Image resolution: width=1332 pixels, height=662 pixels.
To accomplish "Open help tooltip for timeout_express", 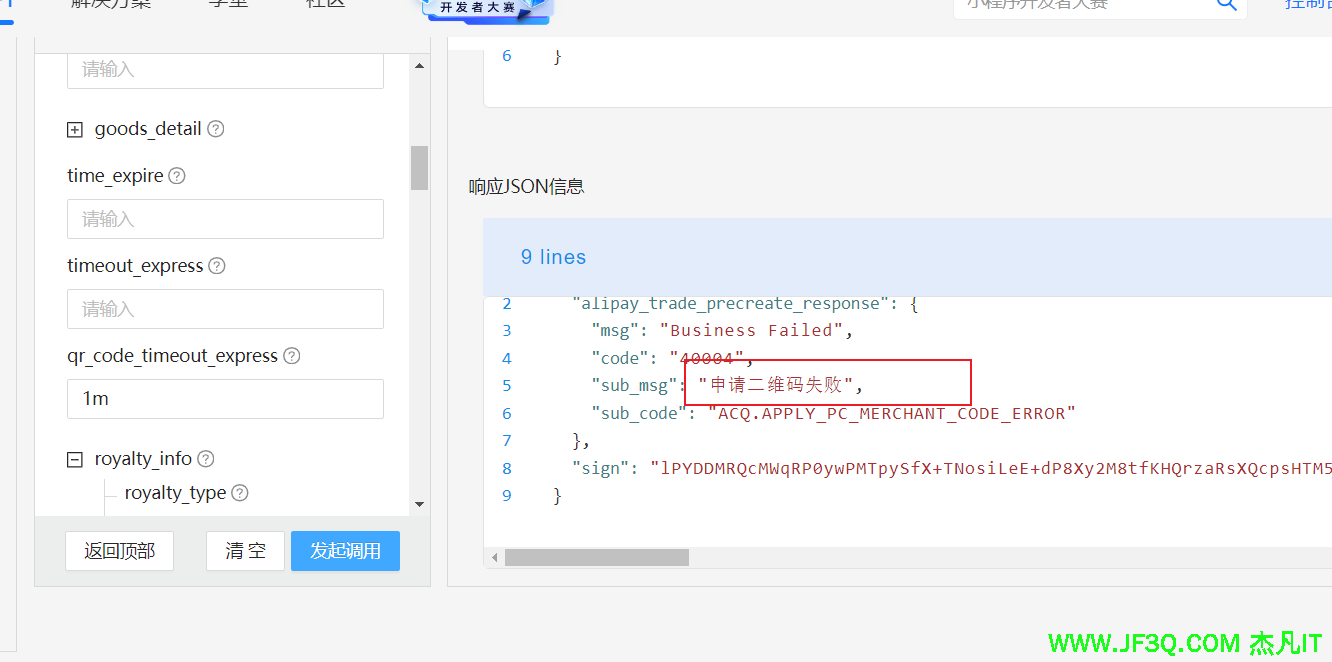I will (x=216, y=266).
